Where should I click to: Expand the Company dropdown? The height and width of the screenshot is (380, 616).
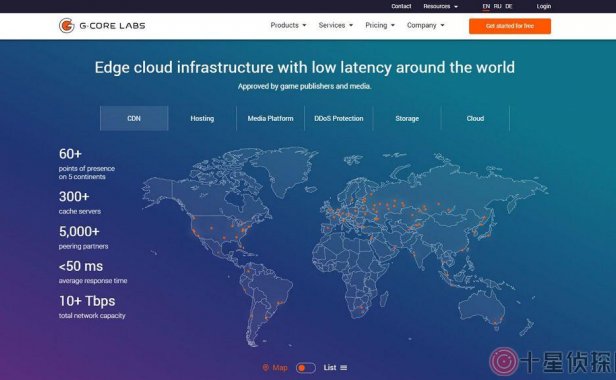425,25
